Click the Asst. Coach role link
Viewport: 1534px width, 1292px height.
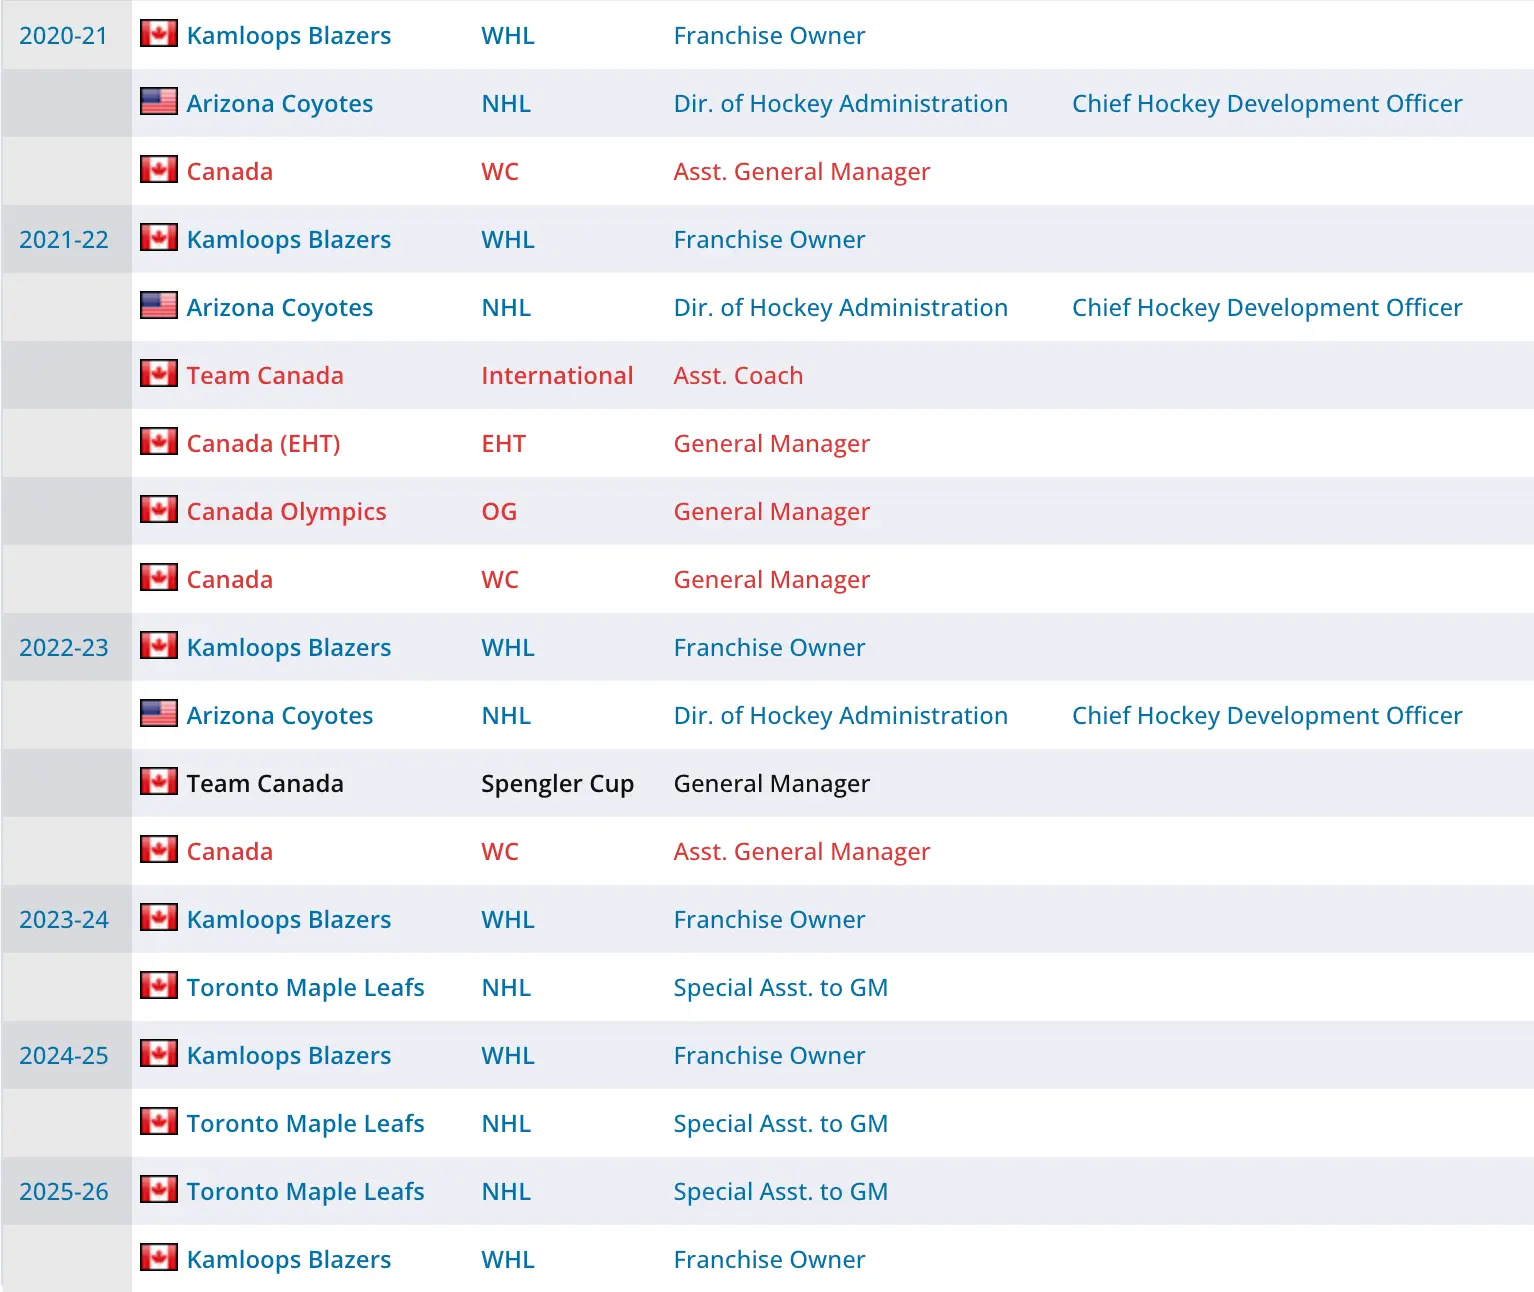[x=738, y=376]
